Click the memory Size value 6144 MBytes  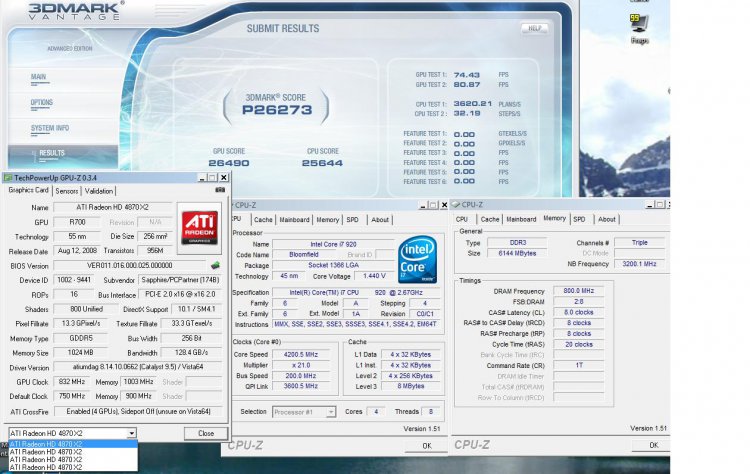pyautogui.click(x=517, y=253)
